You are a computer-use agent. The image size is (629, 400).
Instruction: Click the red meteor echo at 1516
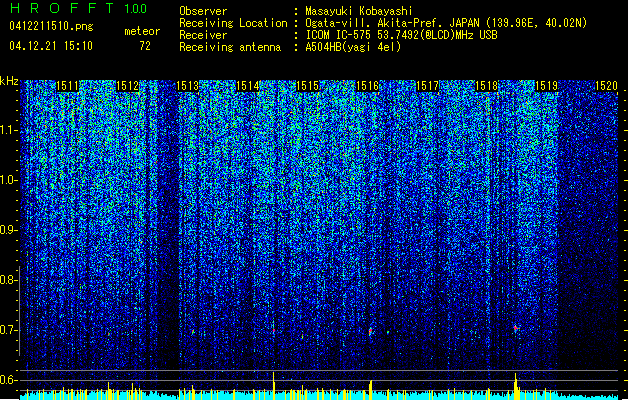(x=370, y=332)
